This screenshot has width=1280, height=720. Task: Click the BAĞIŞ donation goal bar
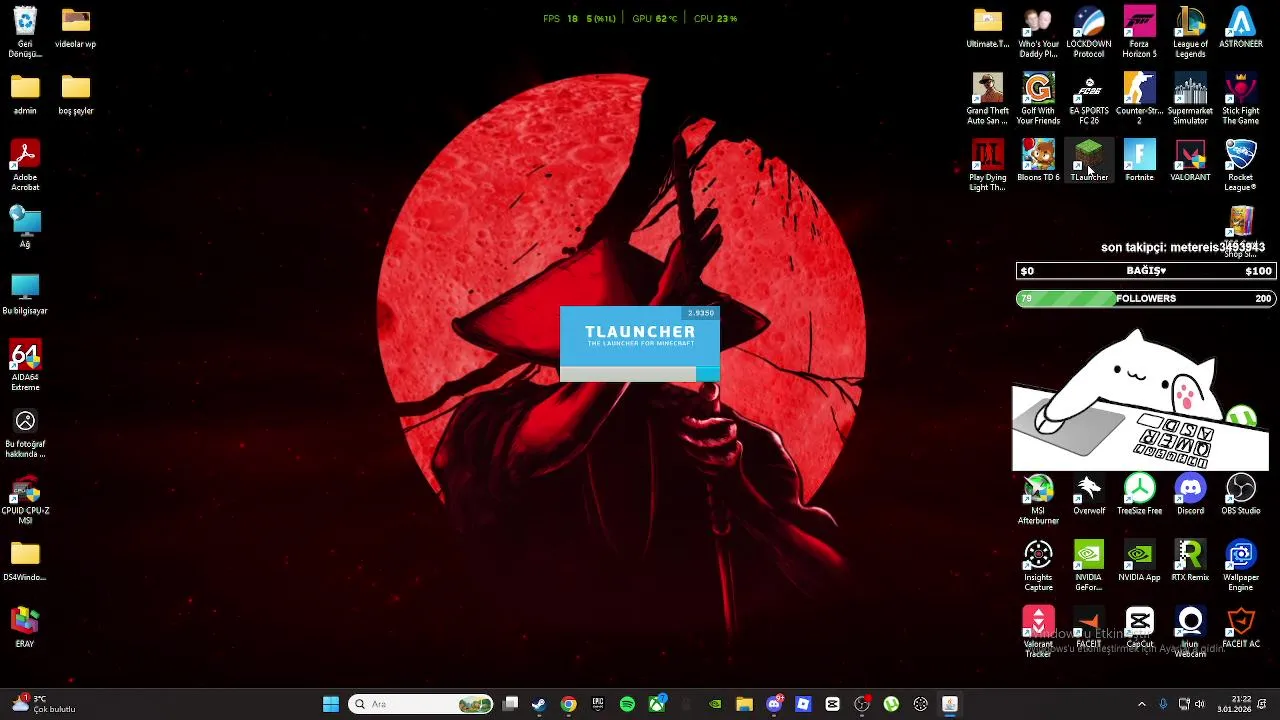coord(1146,271)
